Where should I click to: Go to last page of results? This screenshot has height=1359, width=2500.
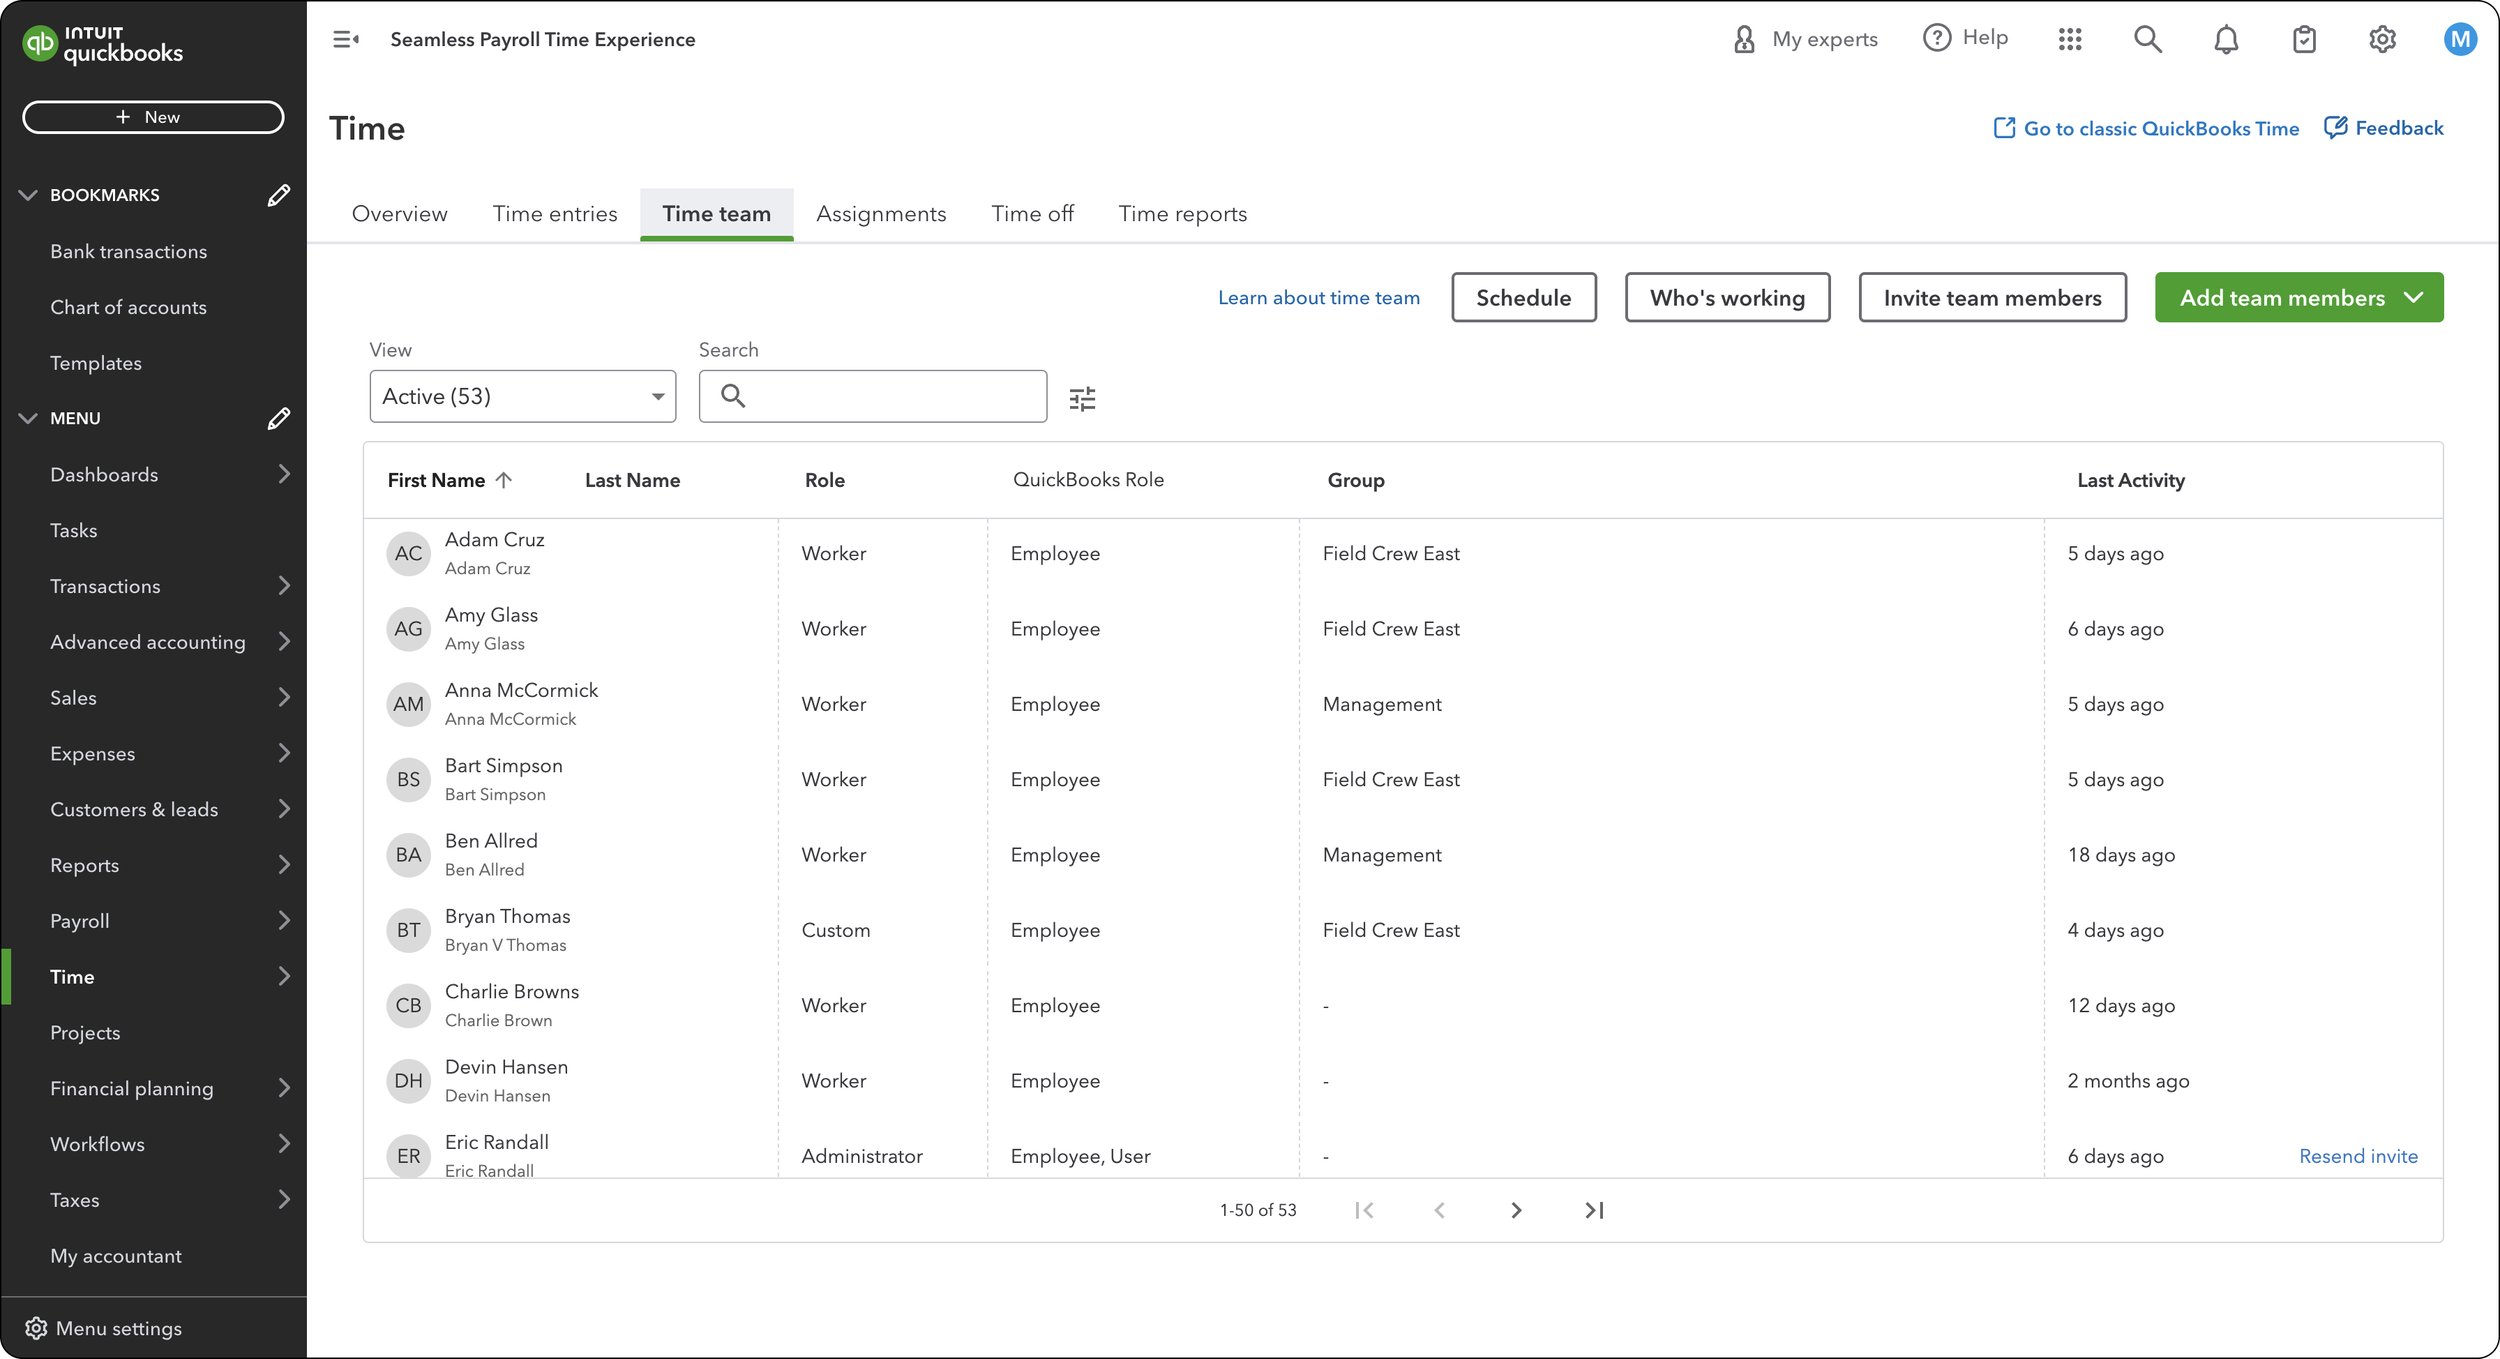tap(1594, 1210)
